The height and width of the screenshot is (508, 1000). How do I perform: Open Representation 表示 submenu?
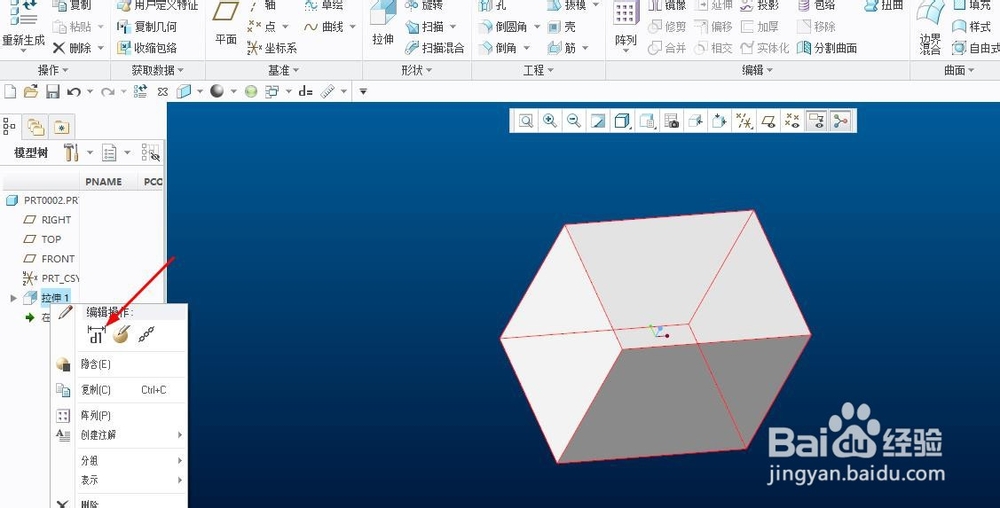tap(120, 480)
